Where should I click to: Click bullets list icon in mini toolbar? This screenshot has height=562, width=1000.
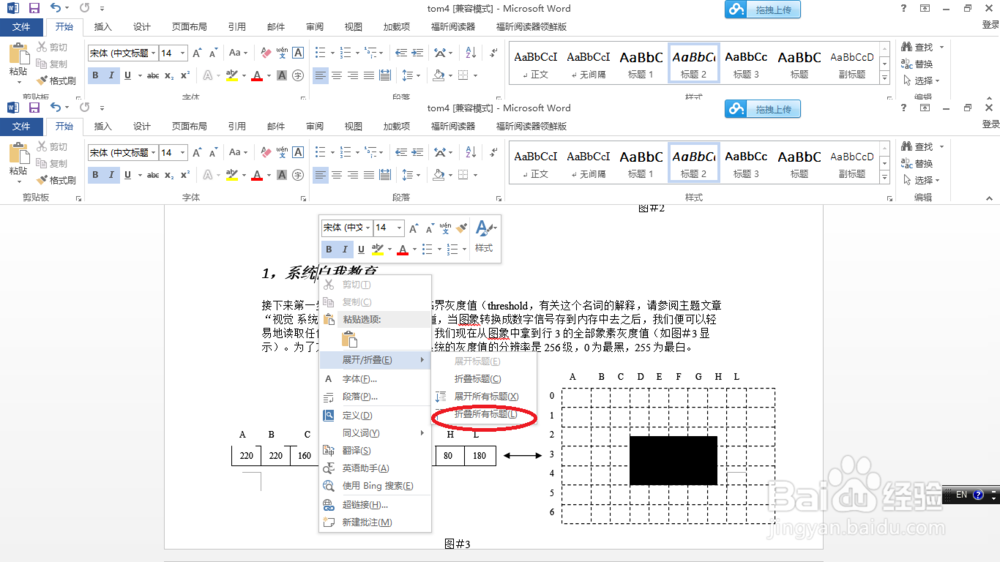pyautogui.click(x=427, y=249)
